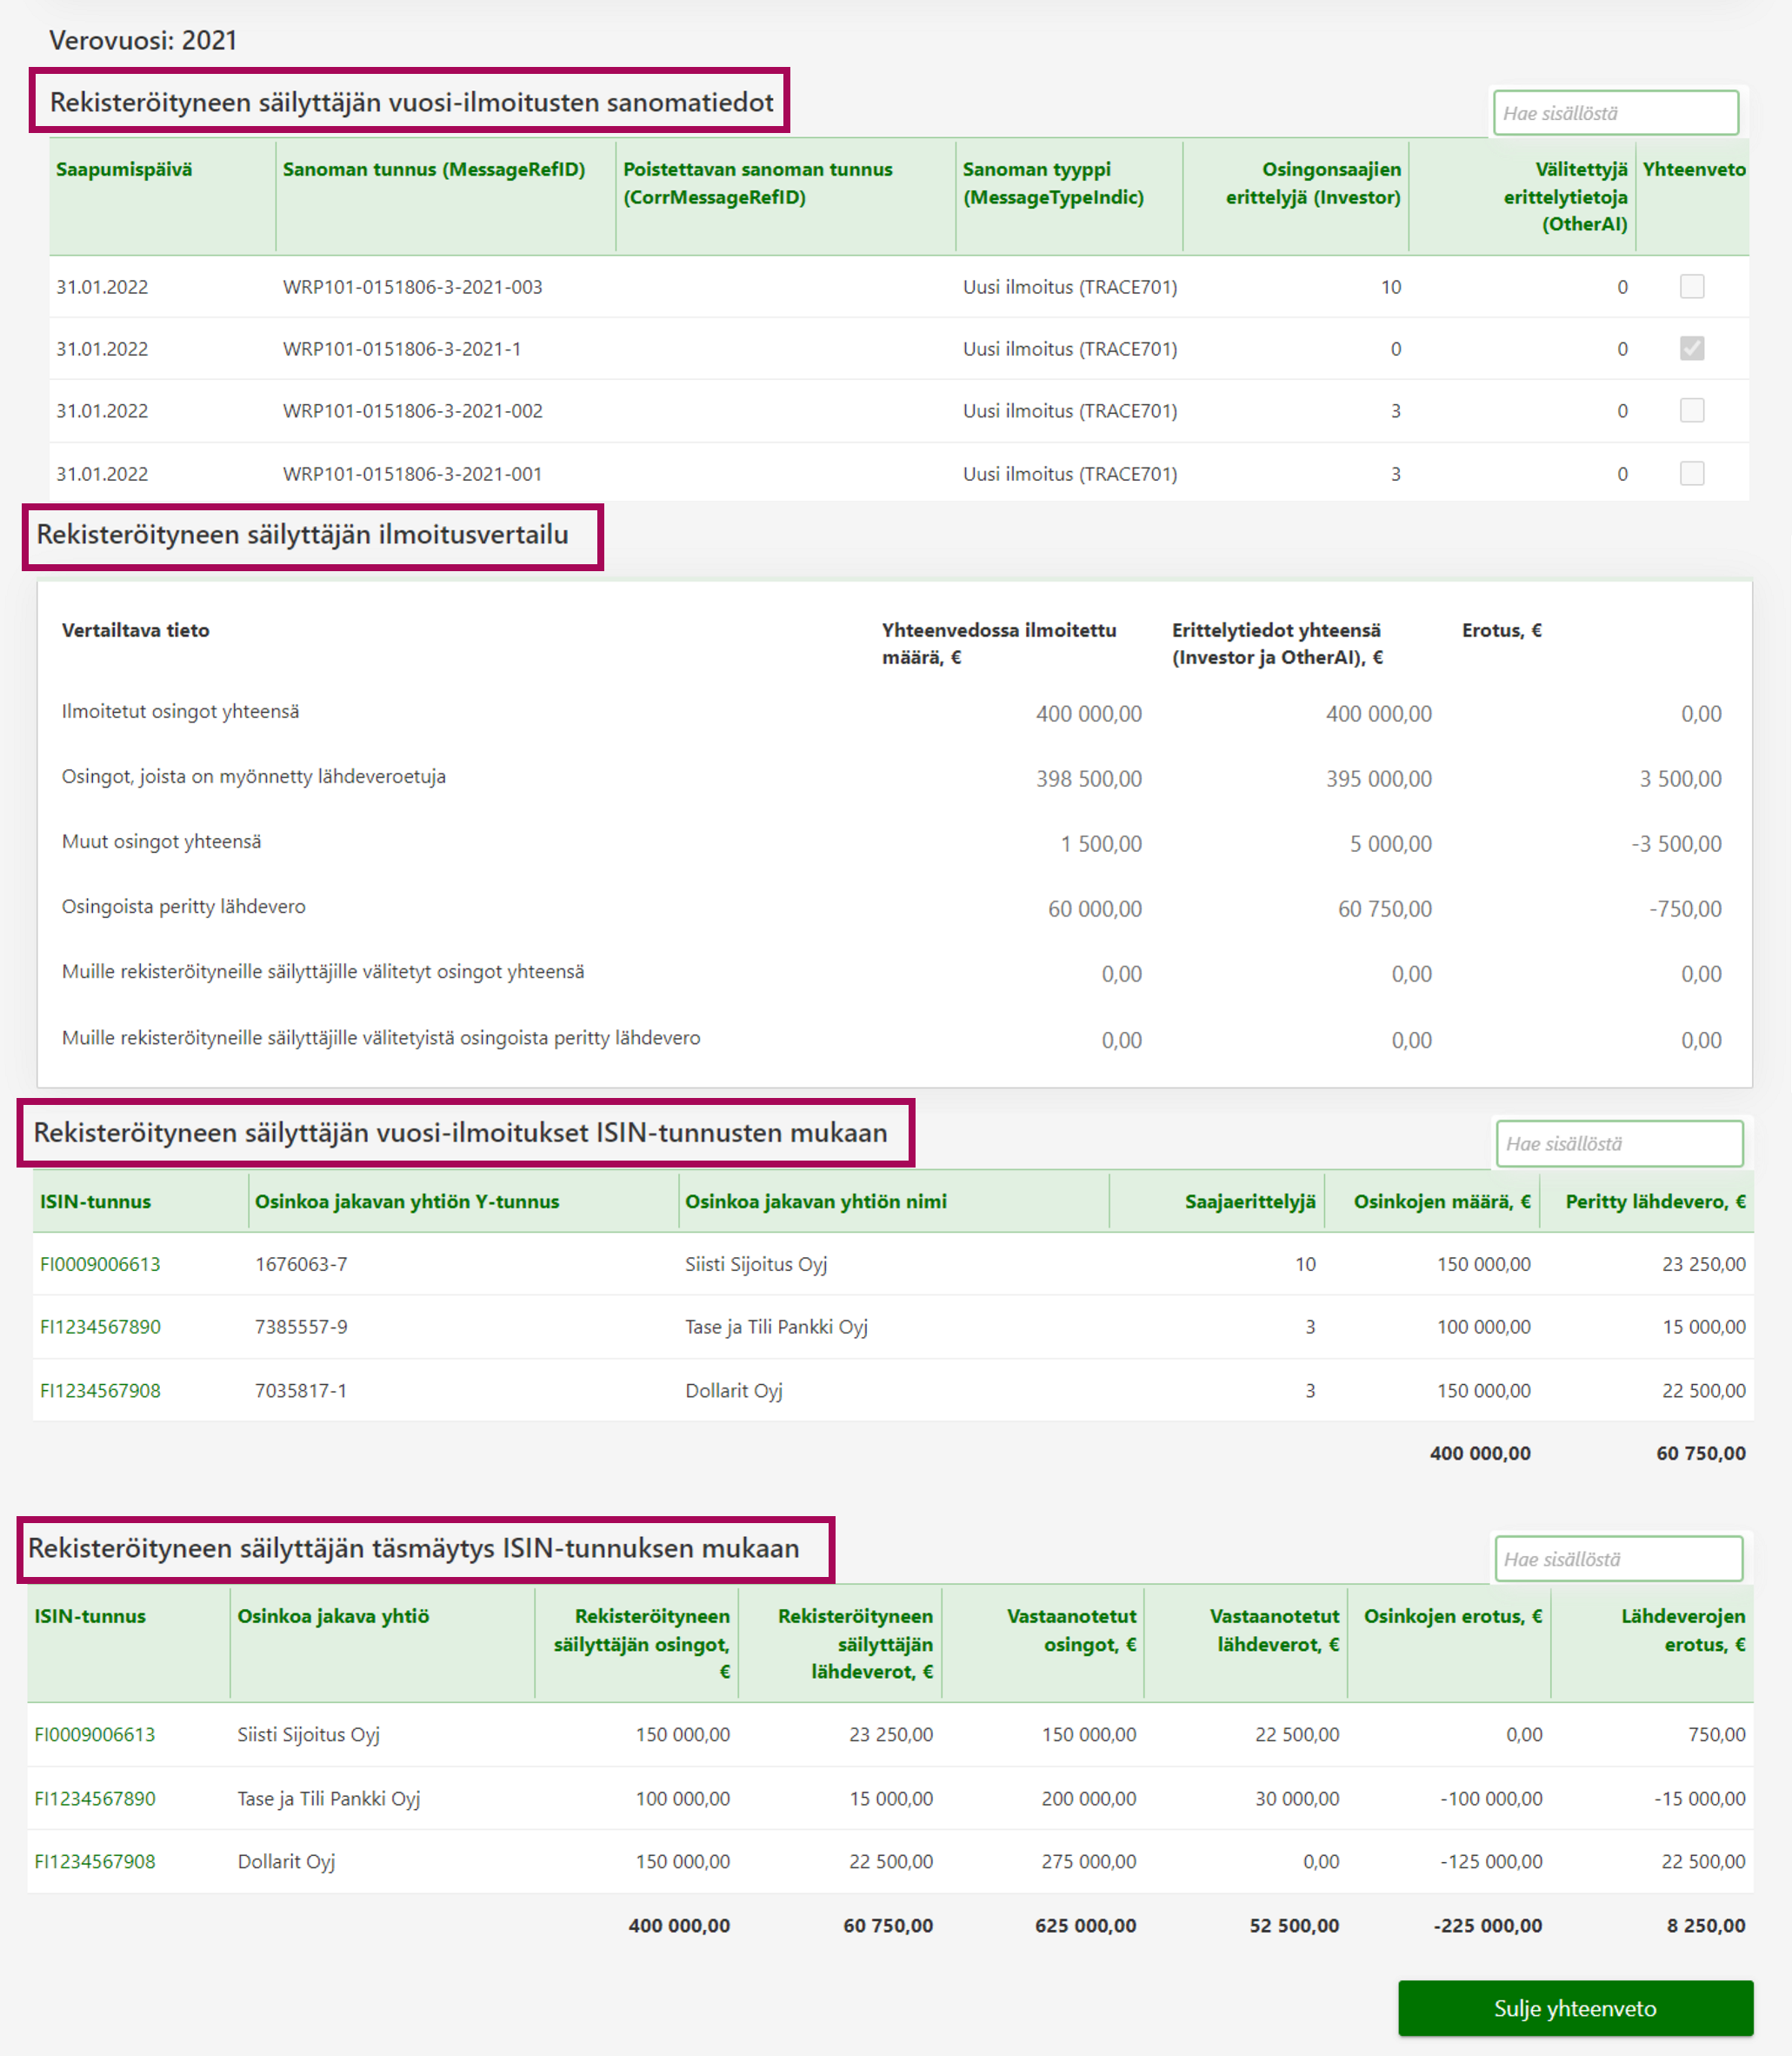This screenshot has width=1792, height=2056.
Task: Sort by Sanoman tunnus (MessageRefID) header
Action: pos(433,170)
